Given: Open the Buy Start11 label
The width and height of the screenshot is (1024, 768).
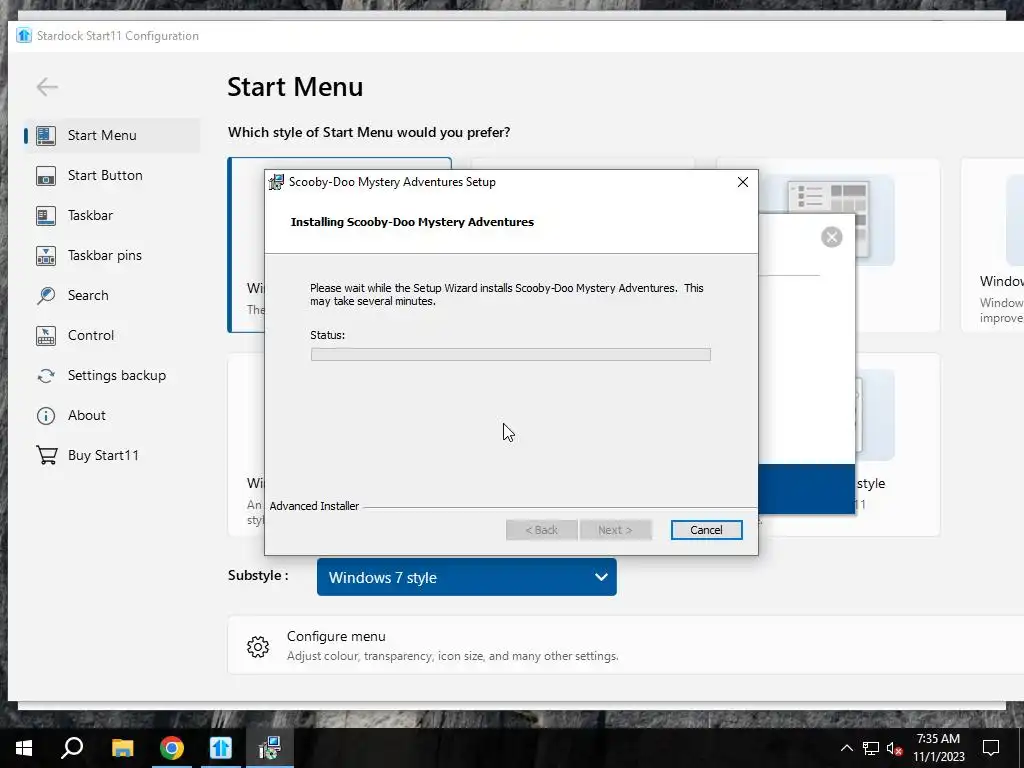Looking at the screenshot, I should coord(103,455).
